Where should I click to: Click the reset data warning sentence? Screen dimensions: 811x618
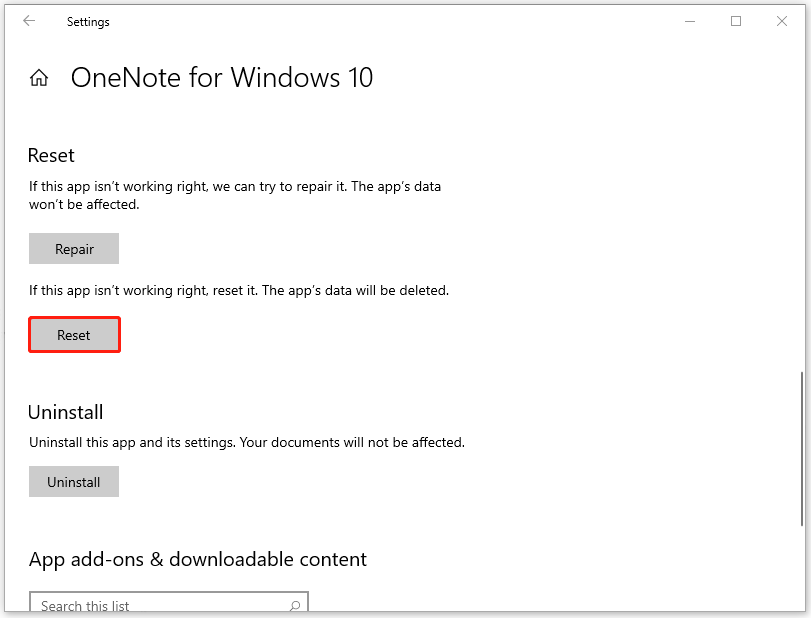239,290
